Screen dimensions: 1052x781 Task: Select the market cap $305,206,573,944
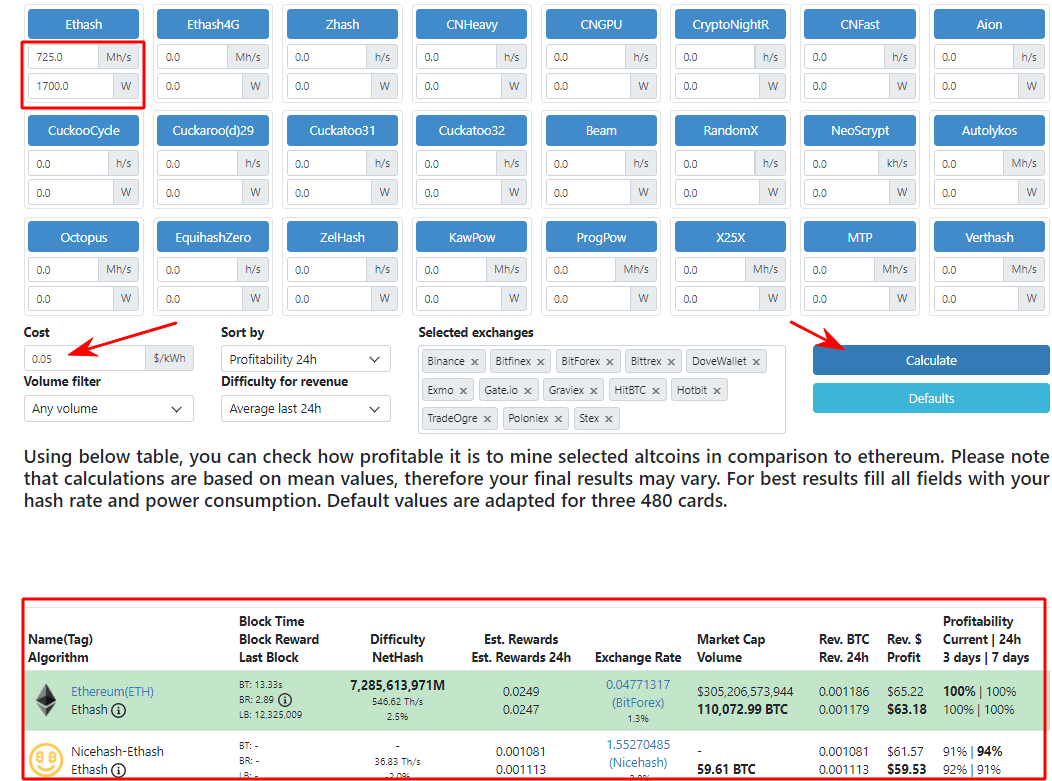pos(745,692)
